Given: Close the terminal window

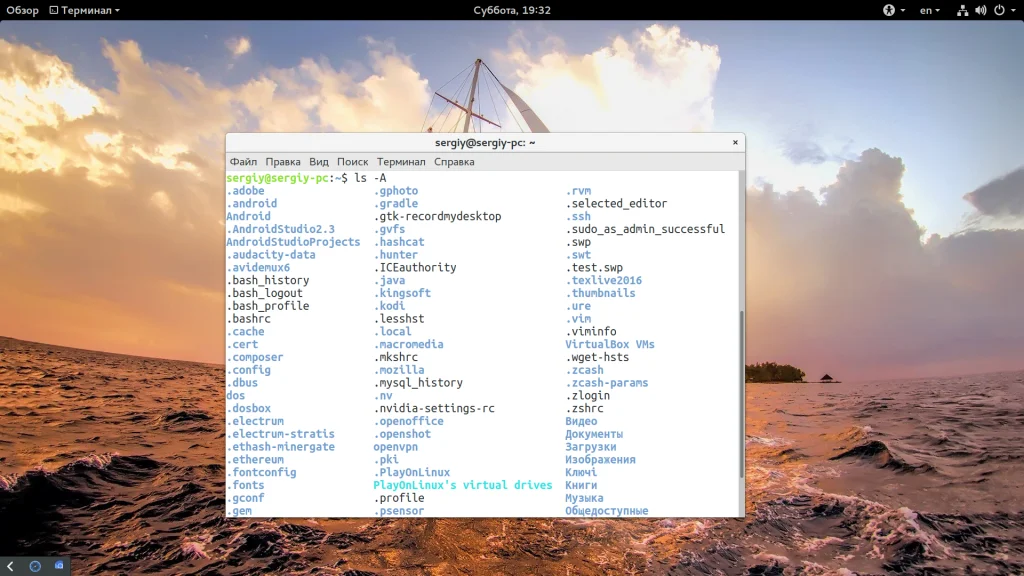Looking at the screenshot, I should coord(735,143).
